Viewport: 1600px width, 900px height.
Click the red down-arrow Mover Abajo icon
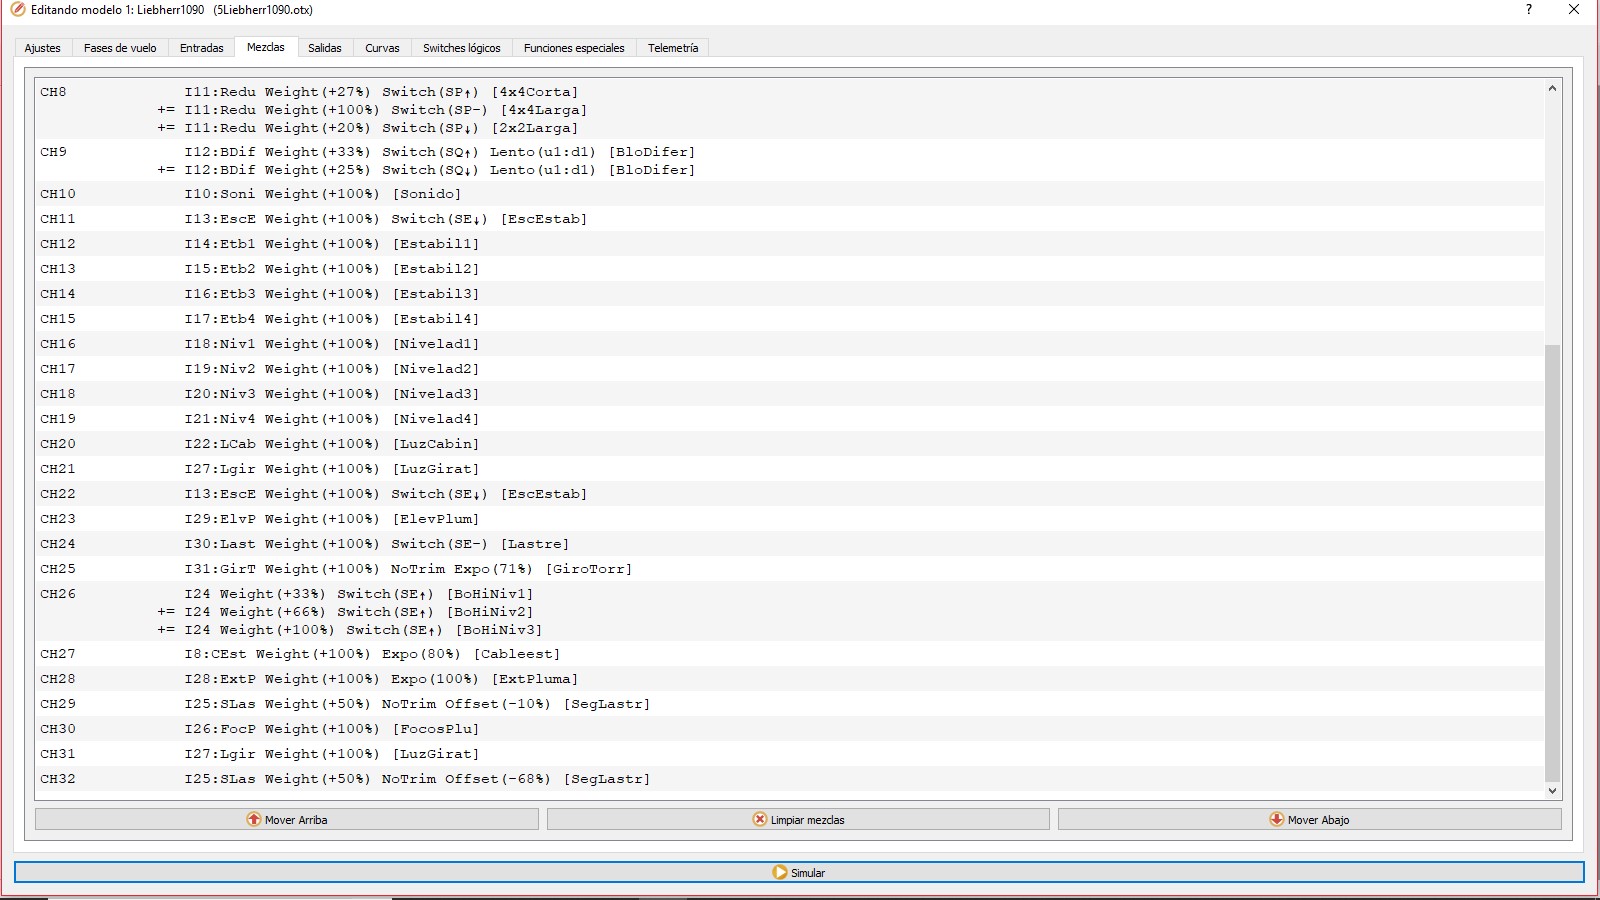pyautogui.click(x=1277, y=819)
